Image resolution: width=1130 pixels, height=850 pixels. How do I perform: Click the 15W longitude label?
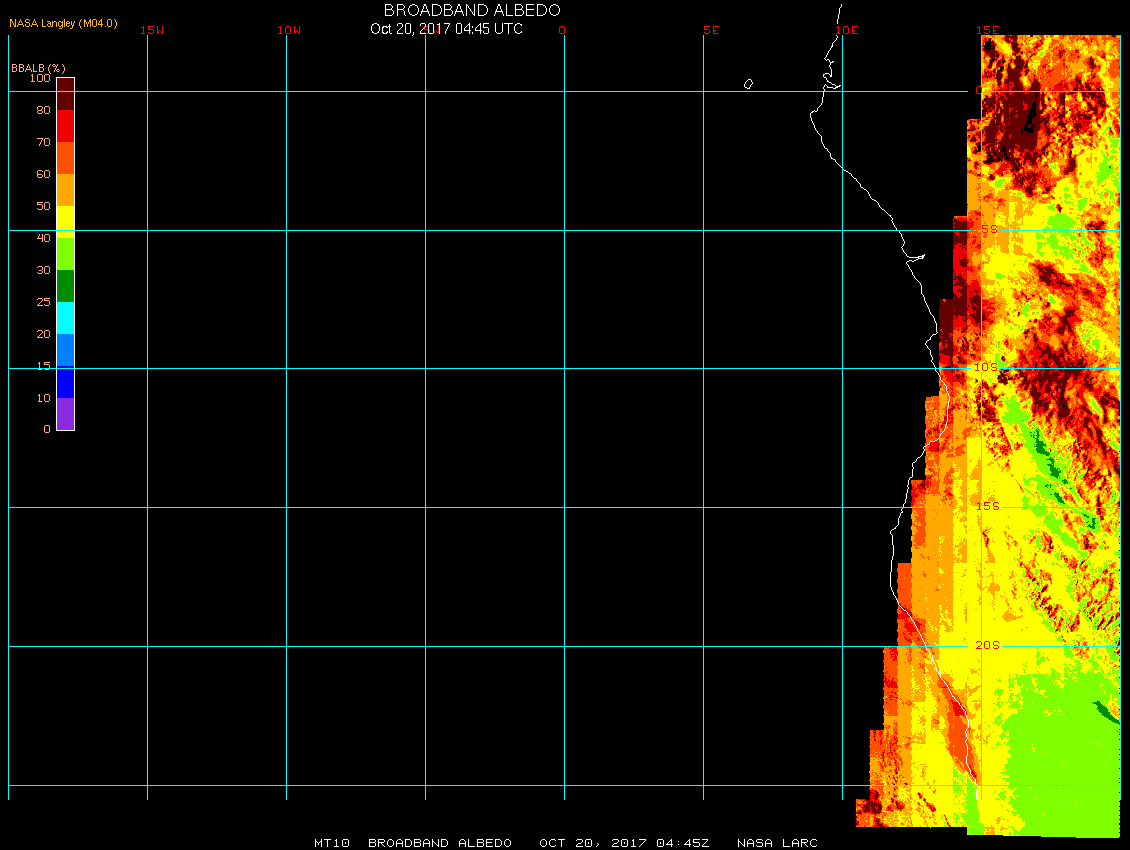[152, 30]
